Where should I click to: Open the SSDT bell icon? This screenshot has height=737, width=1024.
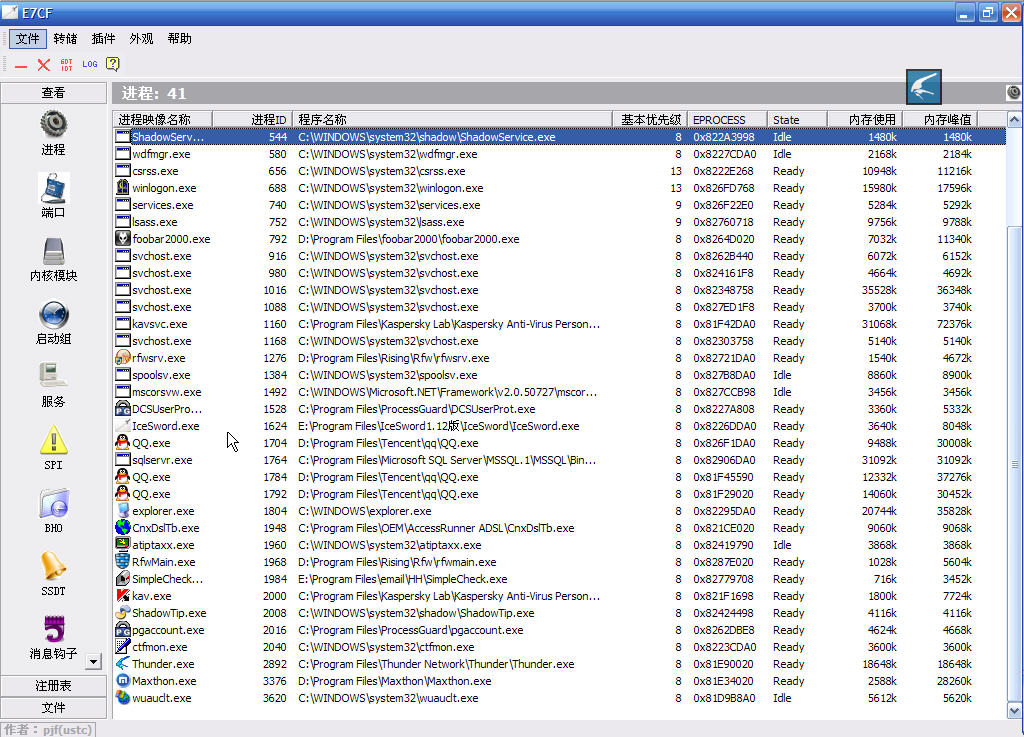[x=54, y=566]
